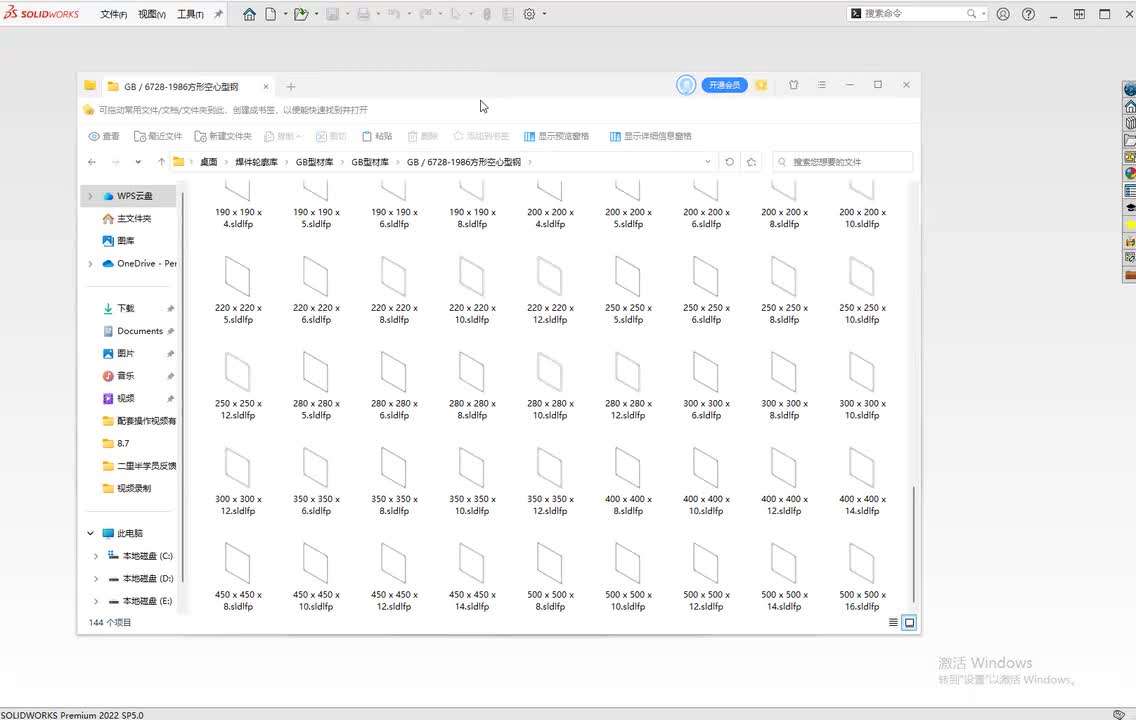Image resolution: width=1136 pixels, height=720 pixels.
Task: Go to 桌面 in breadcrumb path
Action: [x=209, y=162]
